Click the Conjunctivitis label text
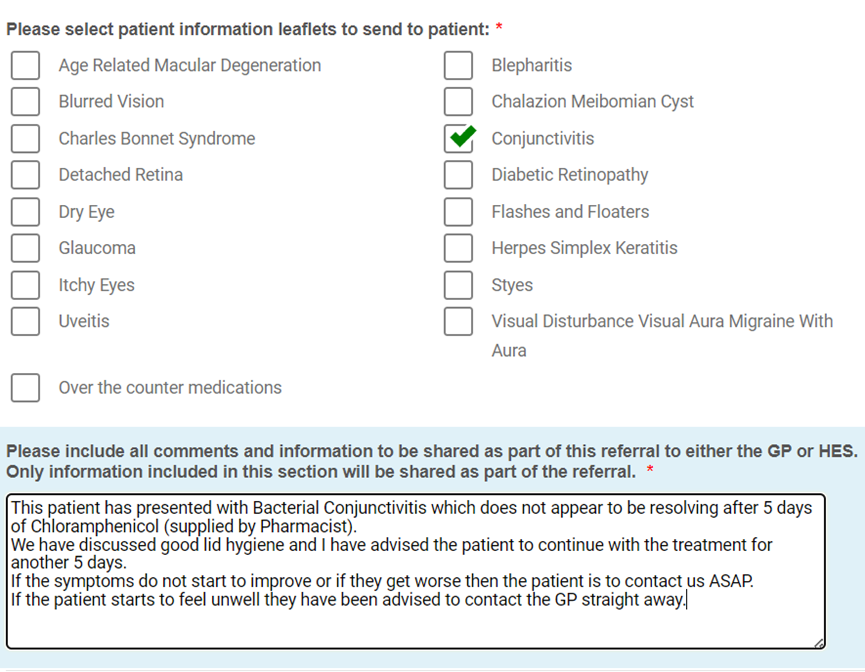Screen dimensions: 865x672 (x=542, y=139)
